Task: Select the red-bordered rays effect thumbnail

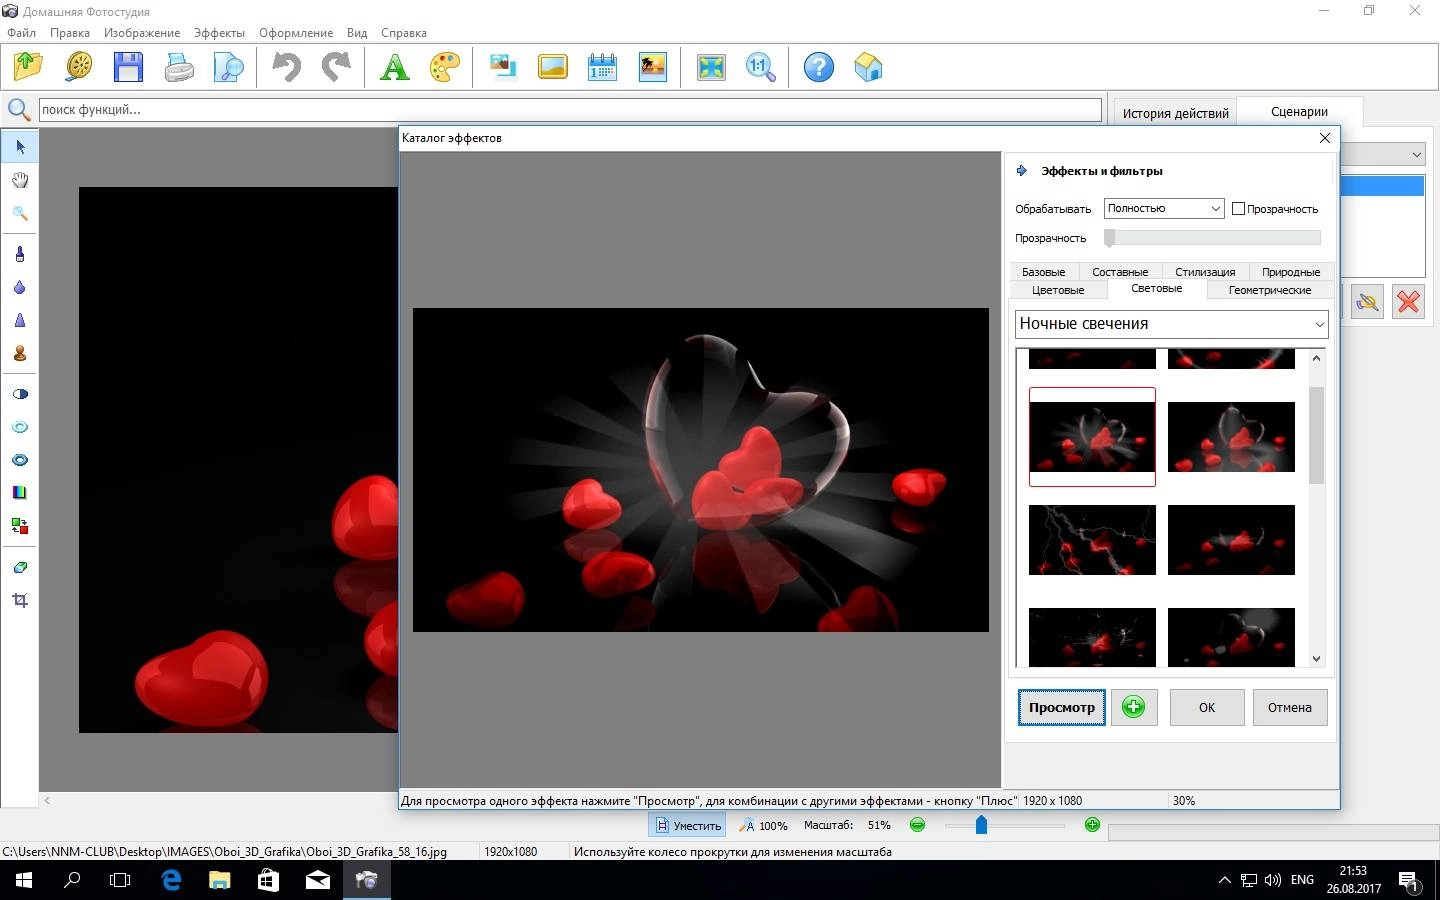Action: [x=1092, y=437]
